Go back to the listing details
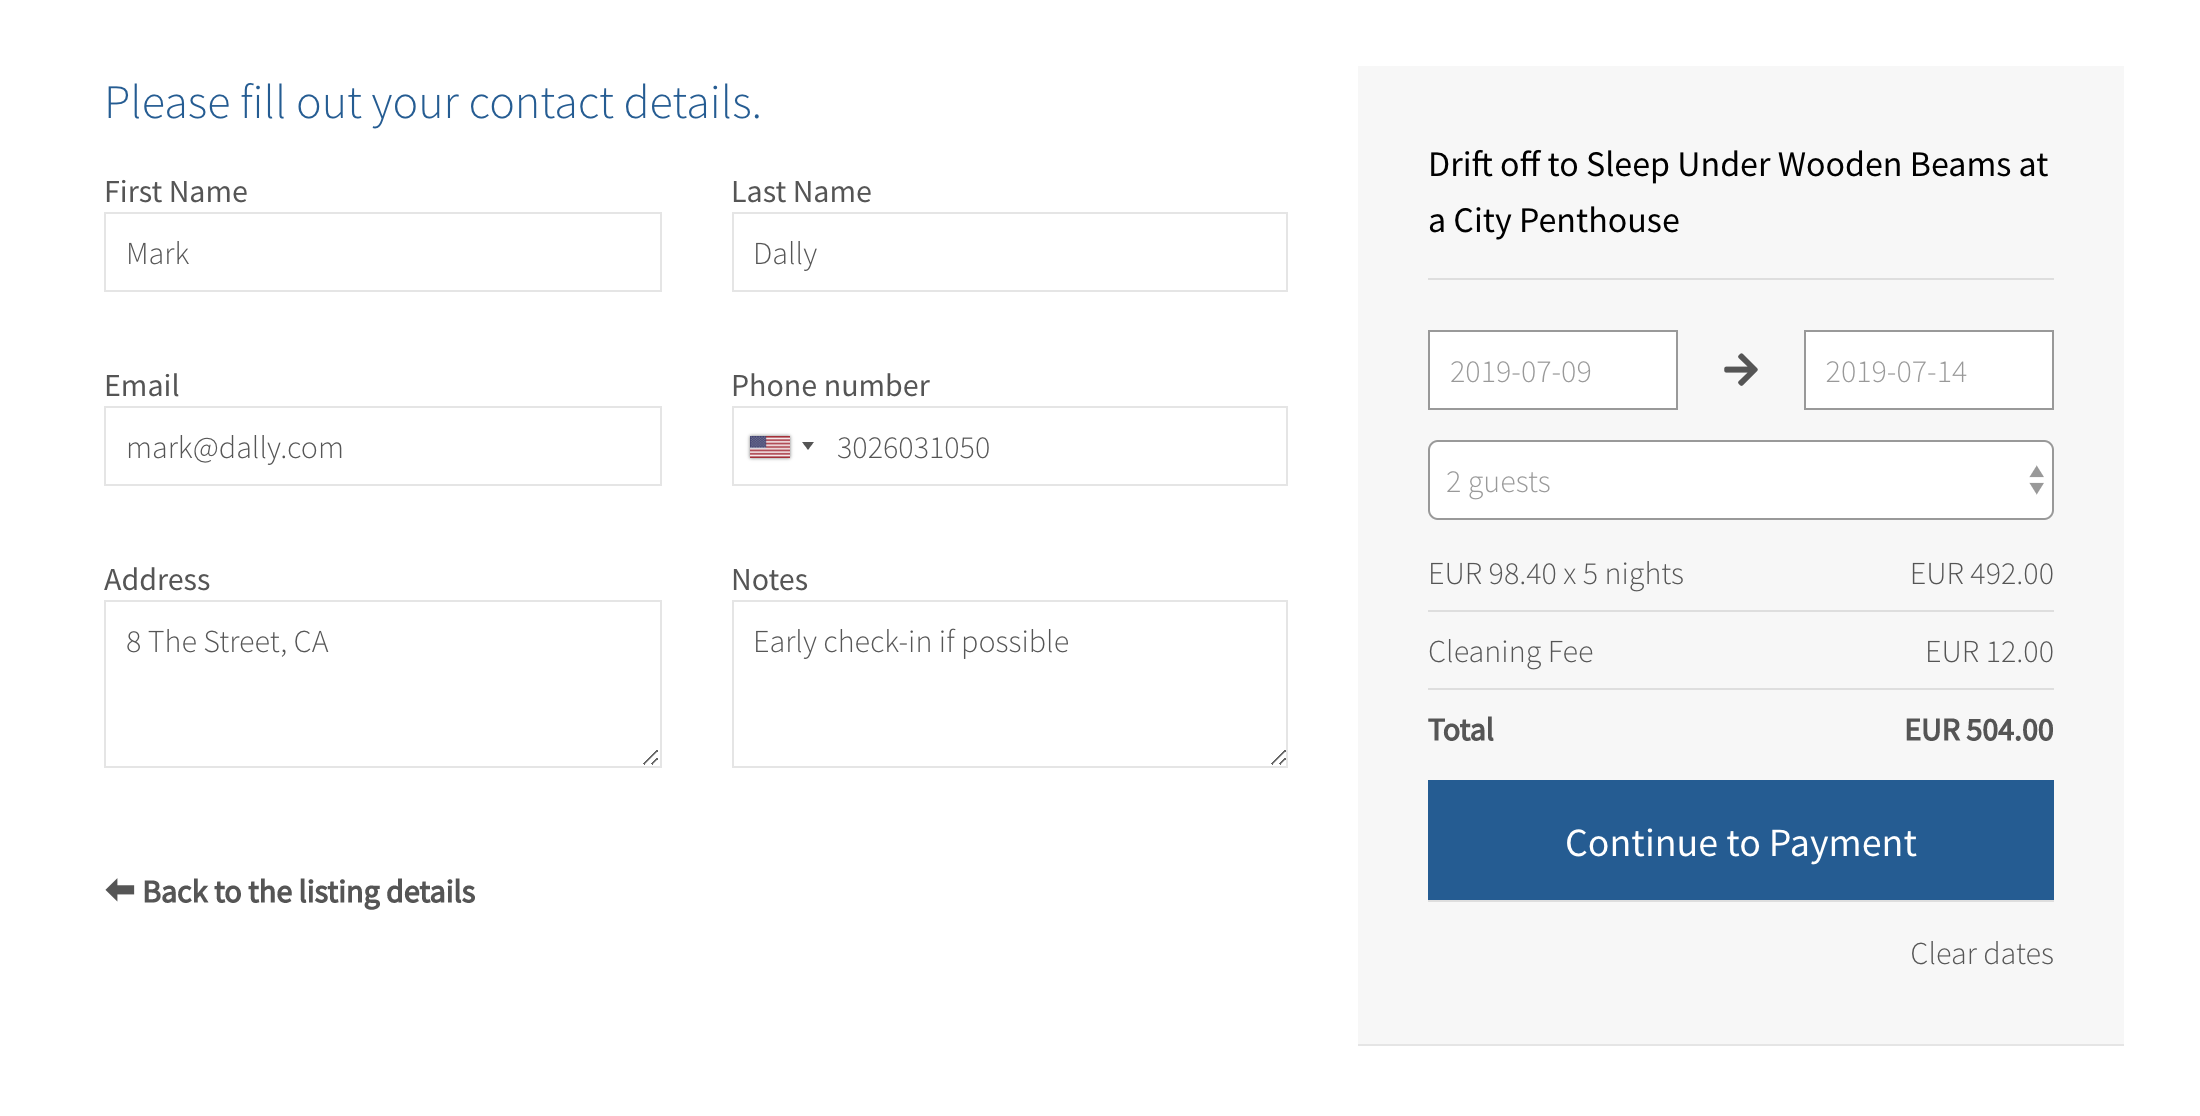The width and height of the screenshot is (2200, 1116). (x=308, y=891)
